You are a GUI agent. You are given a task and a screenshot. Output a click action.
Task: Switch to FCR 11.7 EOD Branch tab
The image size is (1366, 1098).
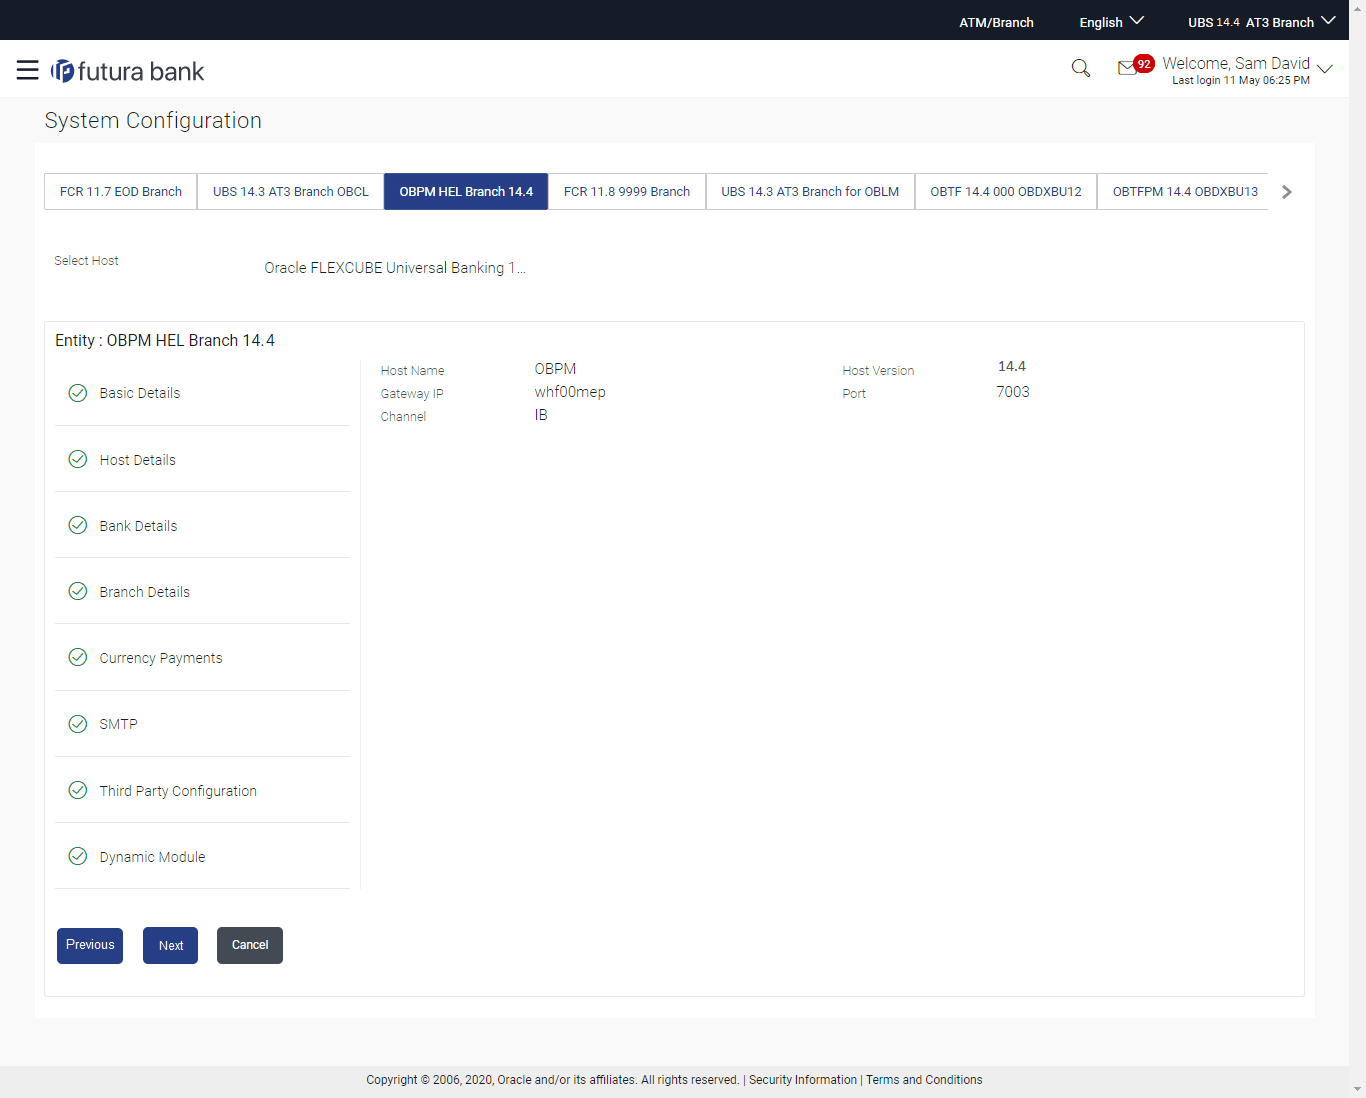pyautogui.click(x=121, y=192)
